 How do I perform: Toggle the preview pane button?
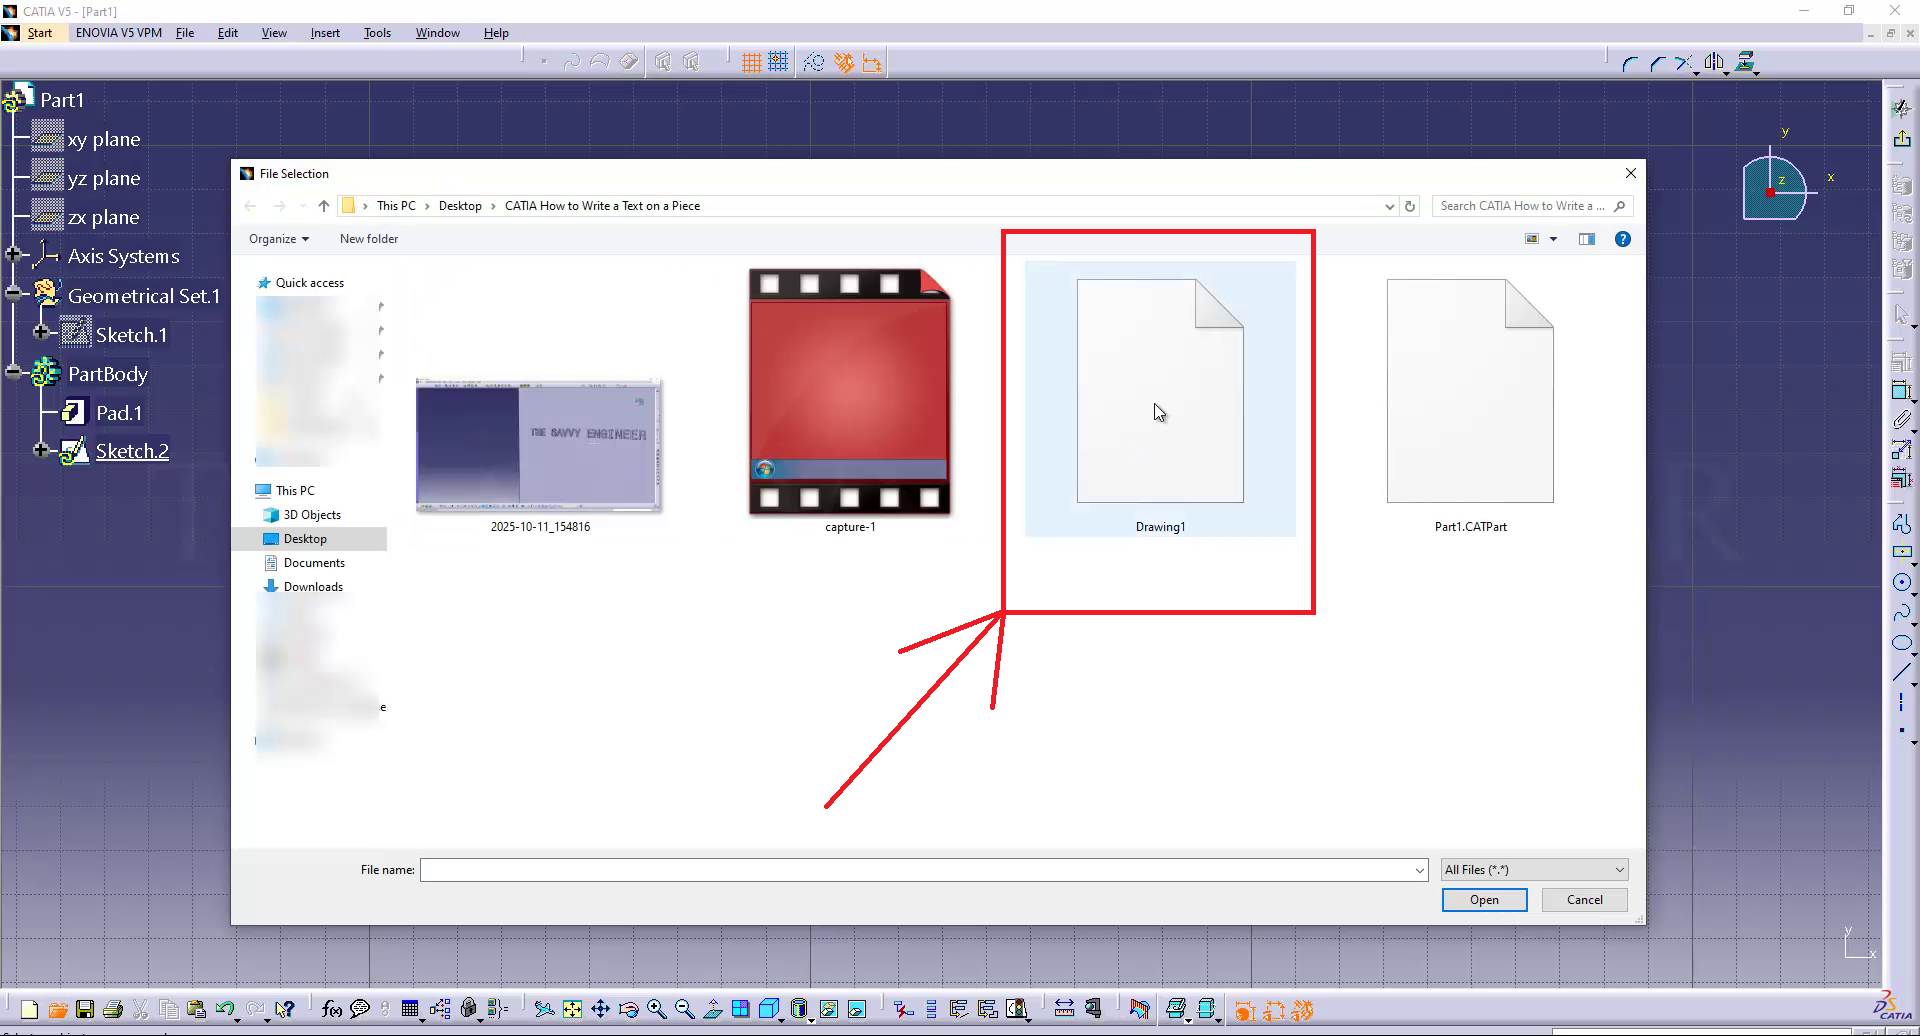click(1587, 239)
